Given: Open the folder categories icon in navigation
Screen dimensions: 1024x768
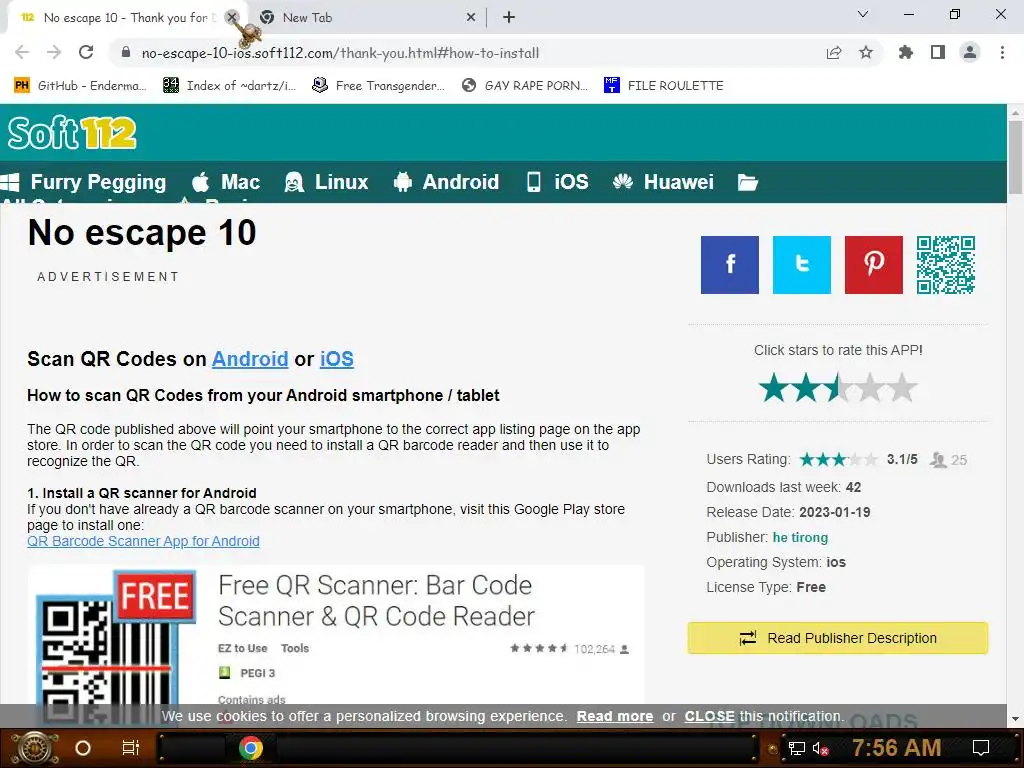Looking at the screenshot, I should (748, 182).
